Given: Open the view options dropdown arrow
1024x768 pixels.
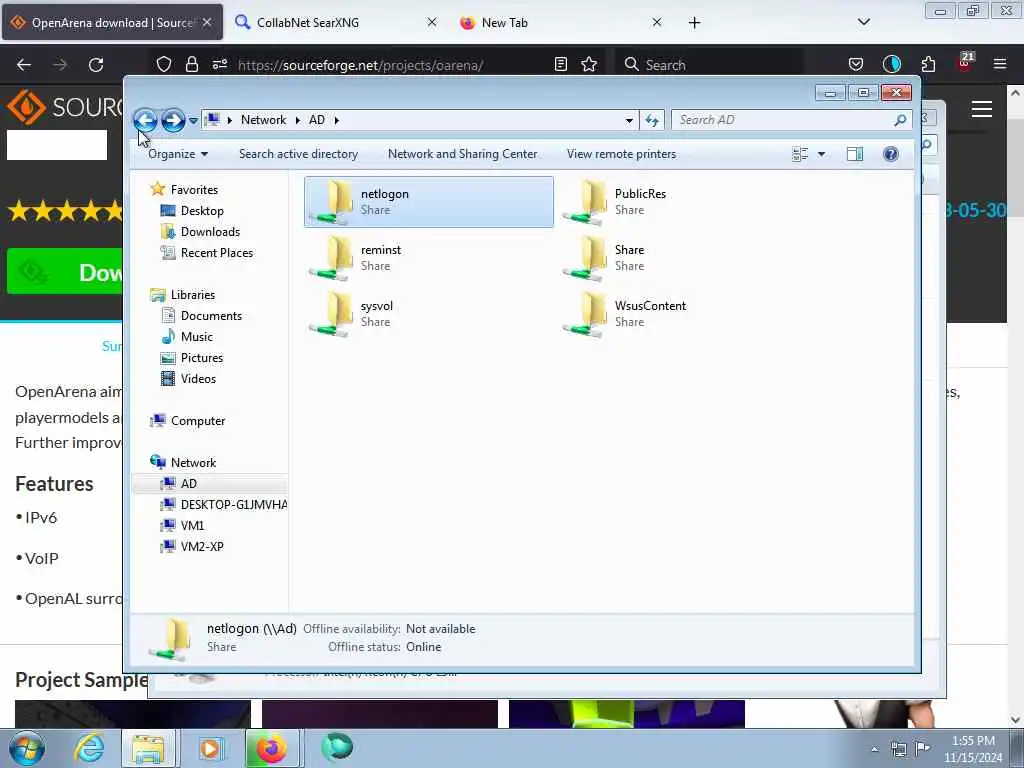Looking at the screenshot, I should point(822,154).
